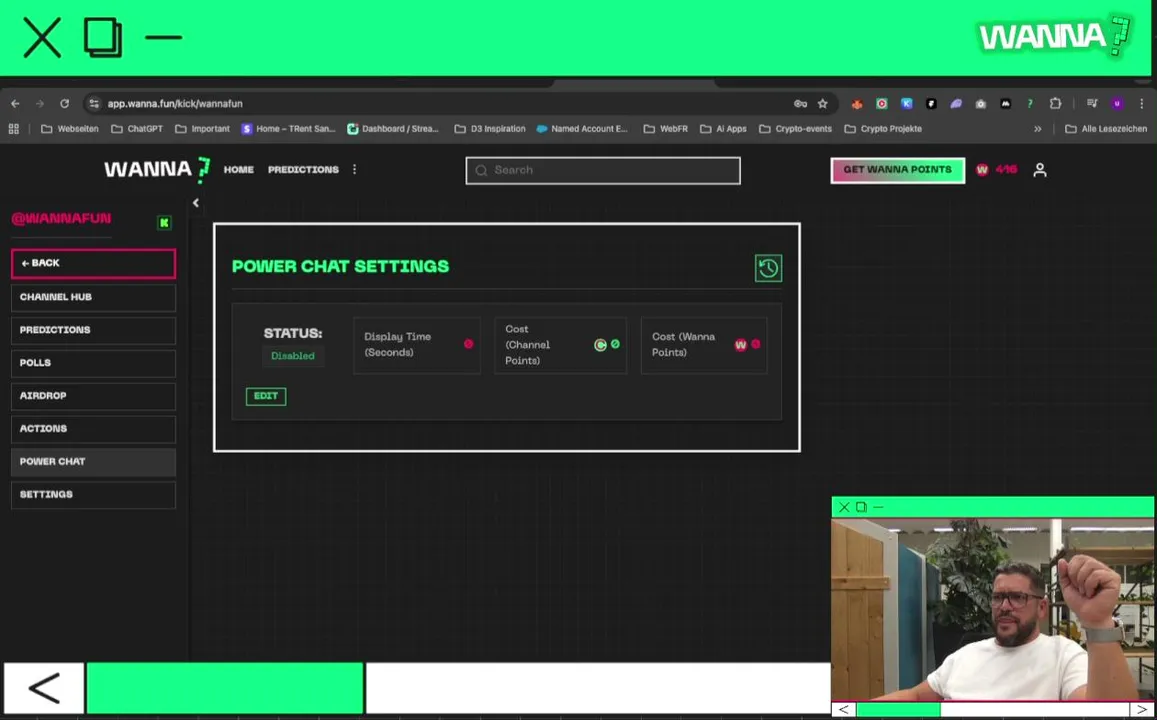
Task: Click the Kick platform badge beside @WANNAFUN
Action: (x=164, y=222)
